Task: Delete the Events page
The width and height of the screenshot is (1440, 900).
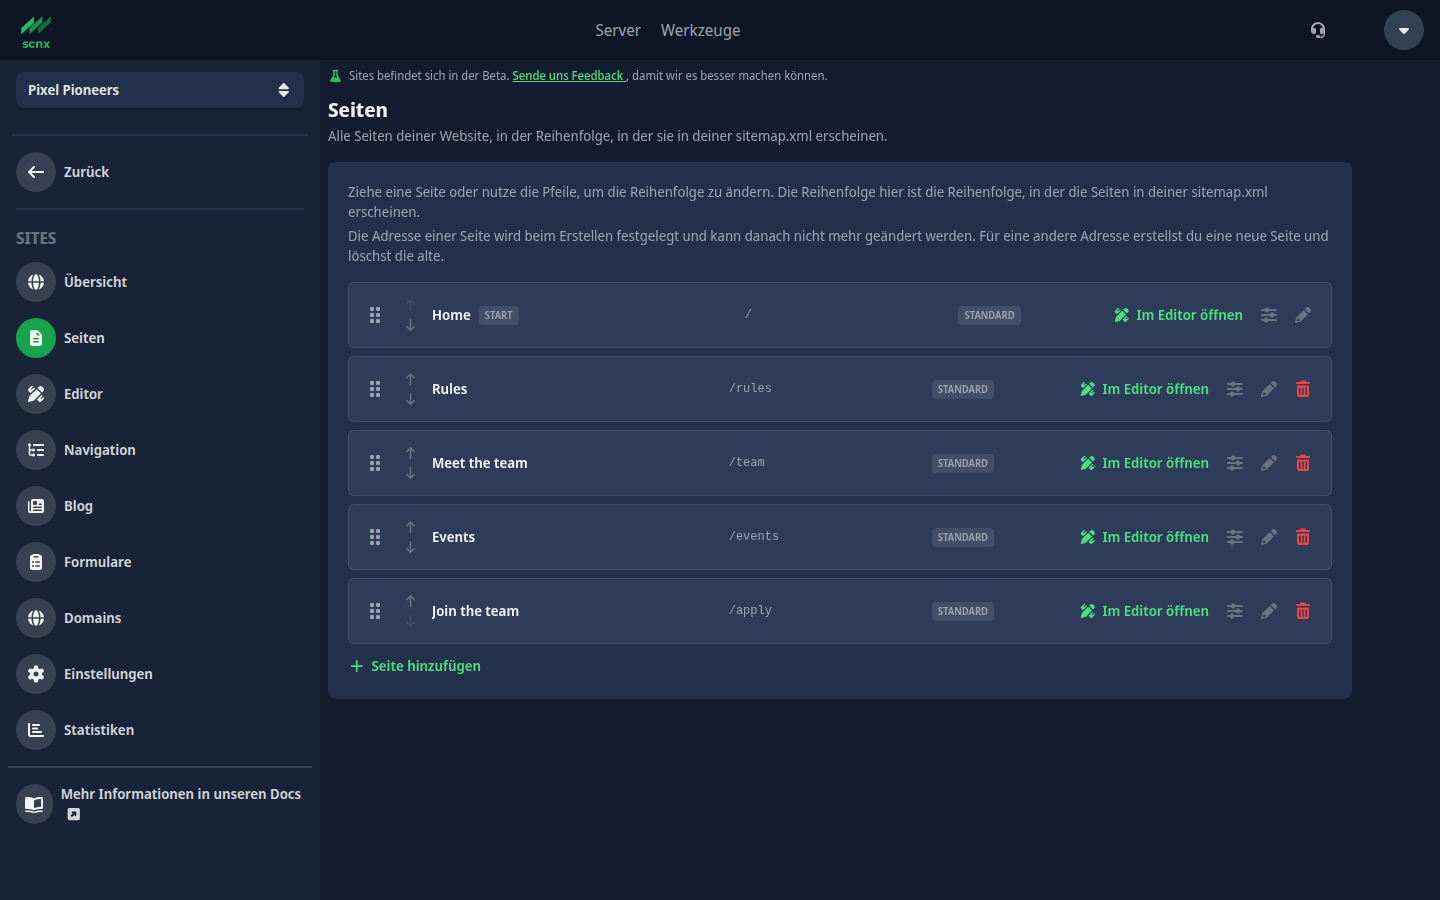Action: click(x=1303, y=537)
